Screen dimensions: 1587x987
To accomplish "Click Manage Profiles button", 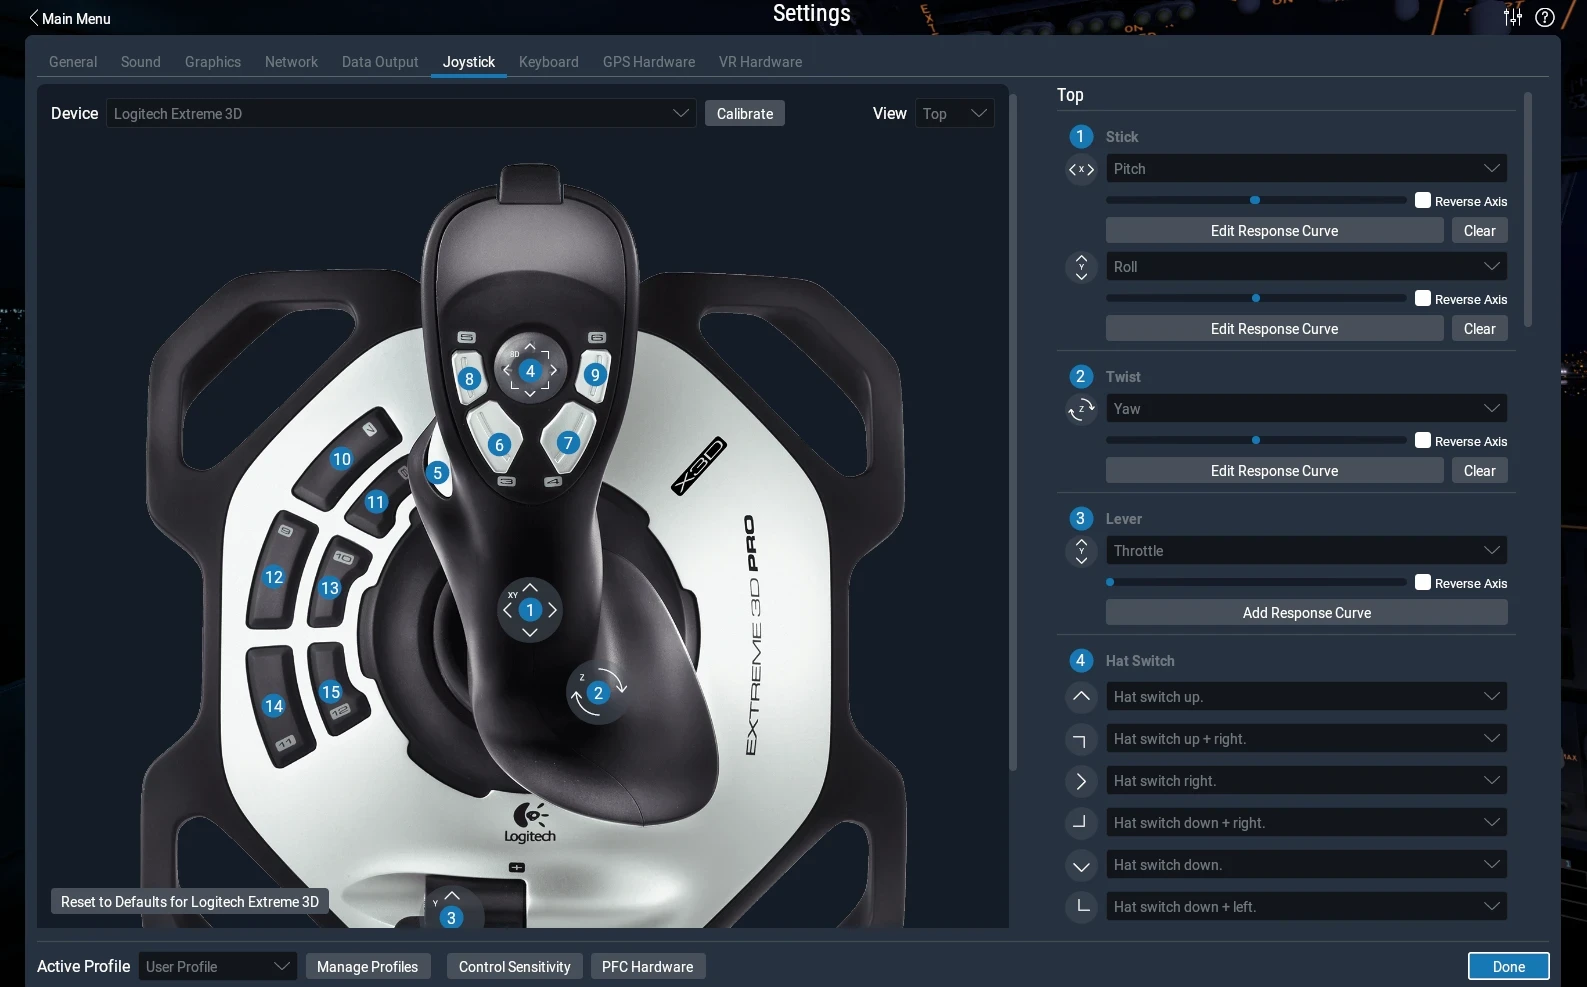I will pyautogui.click(x=368, y=966).
